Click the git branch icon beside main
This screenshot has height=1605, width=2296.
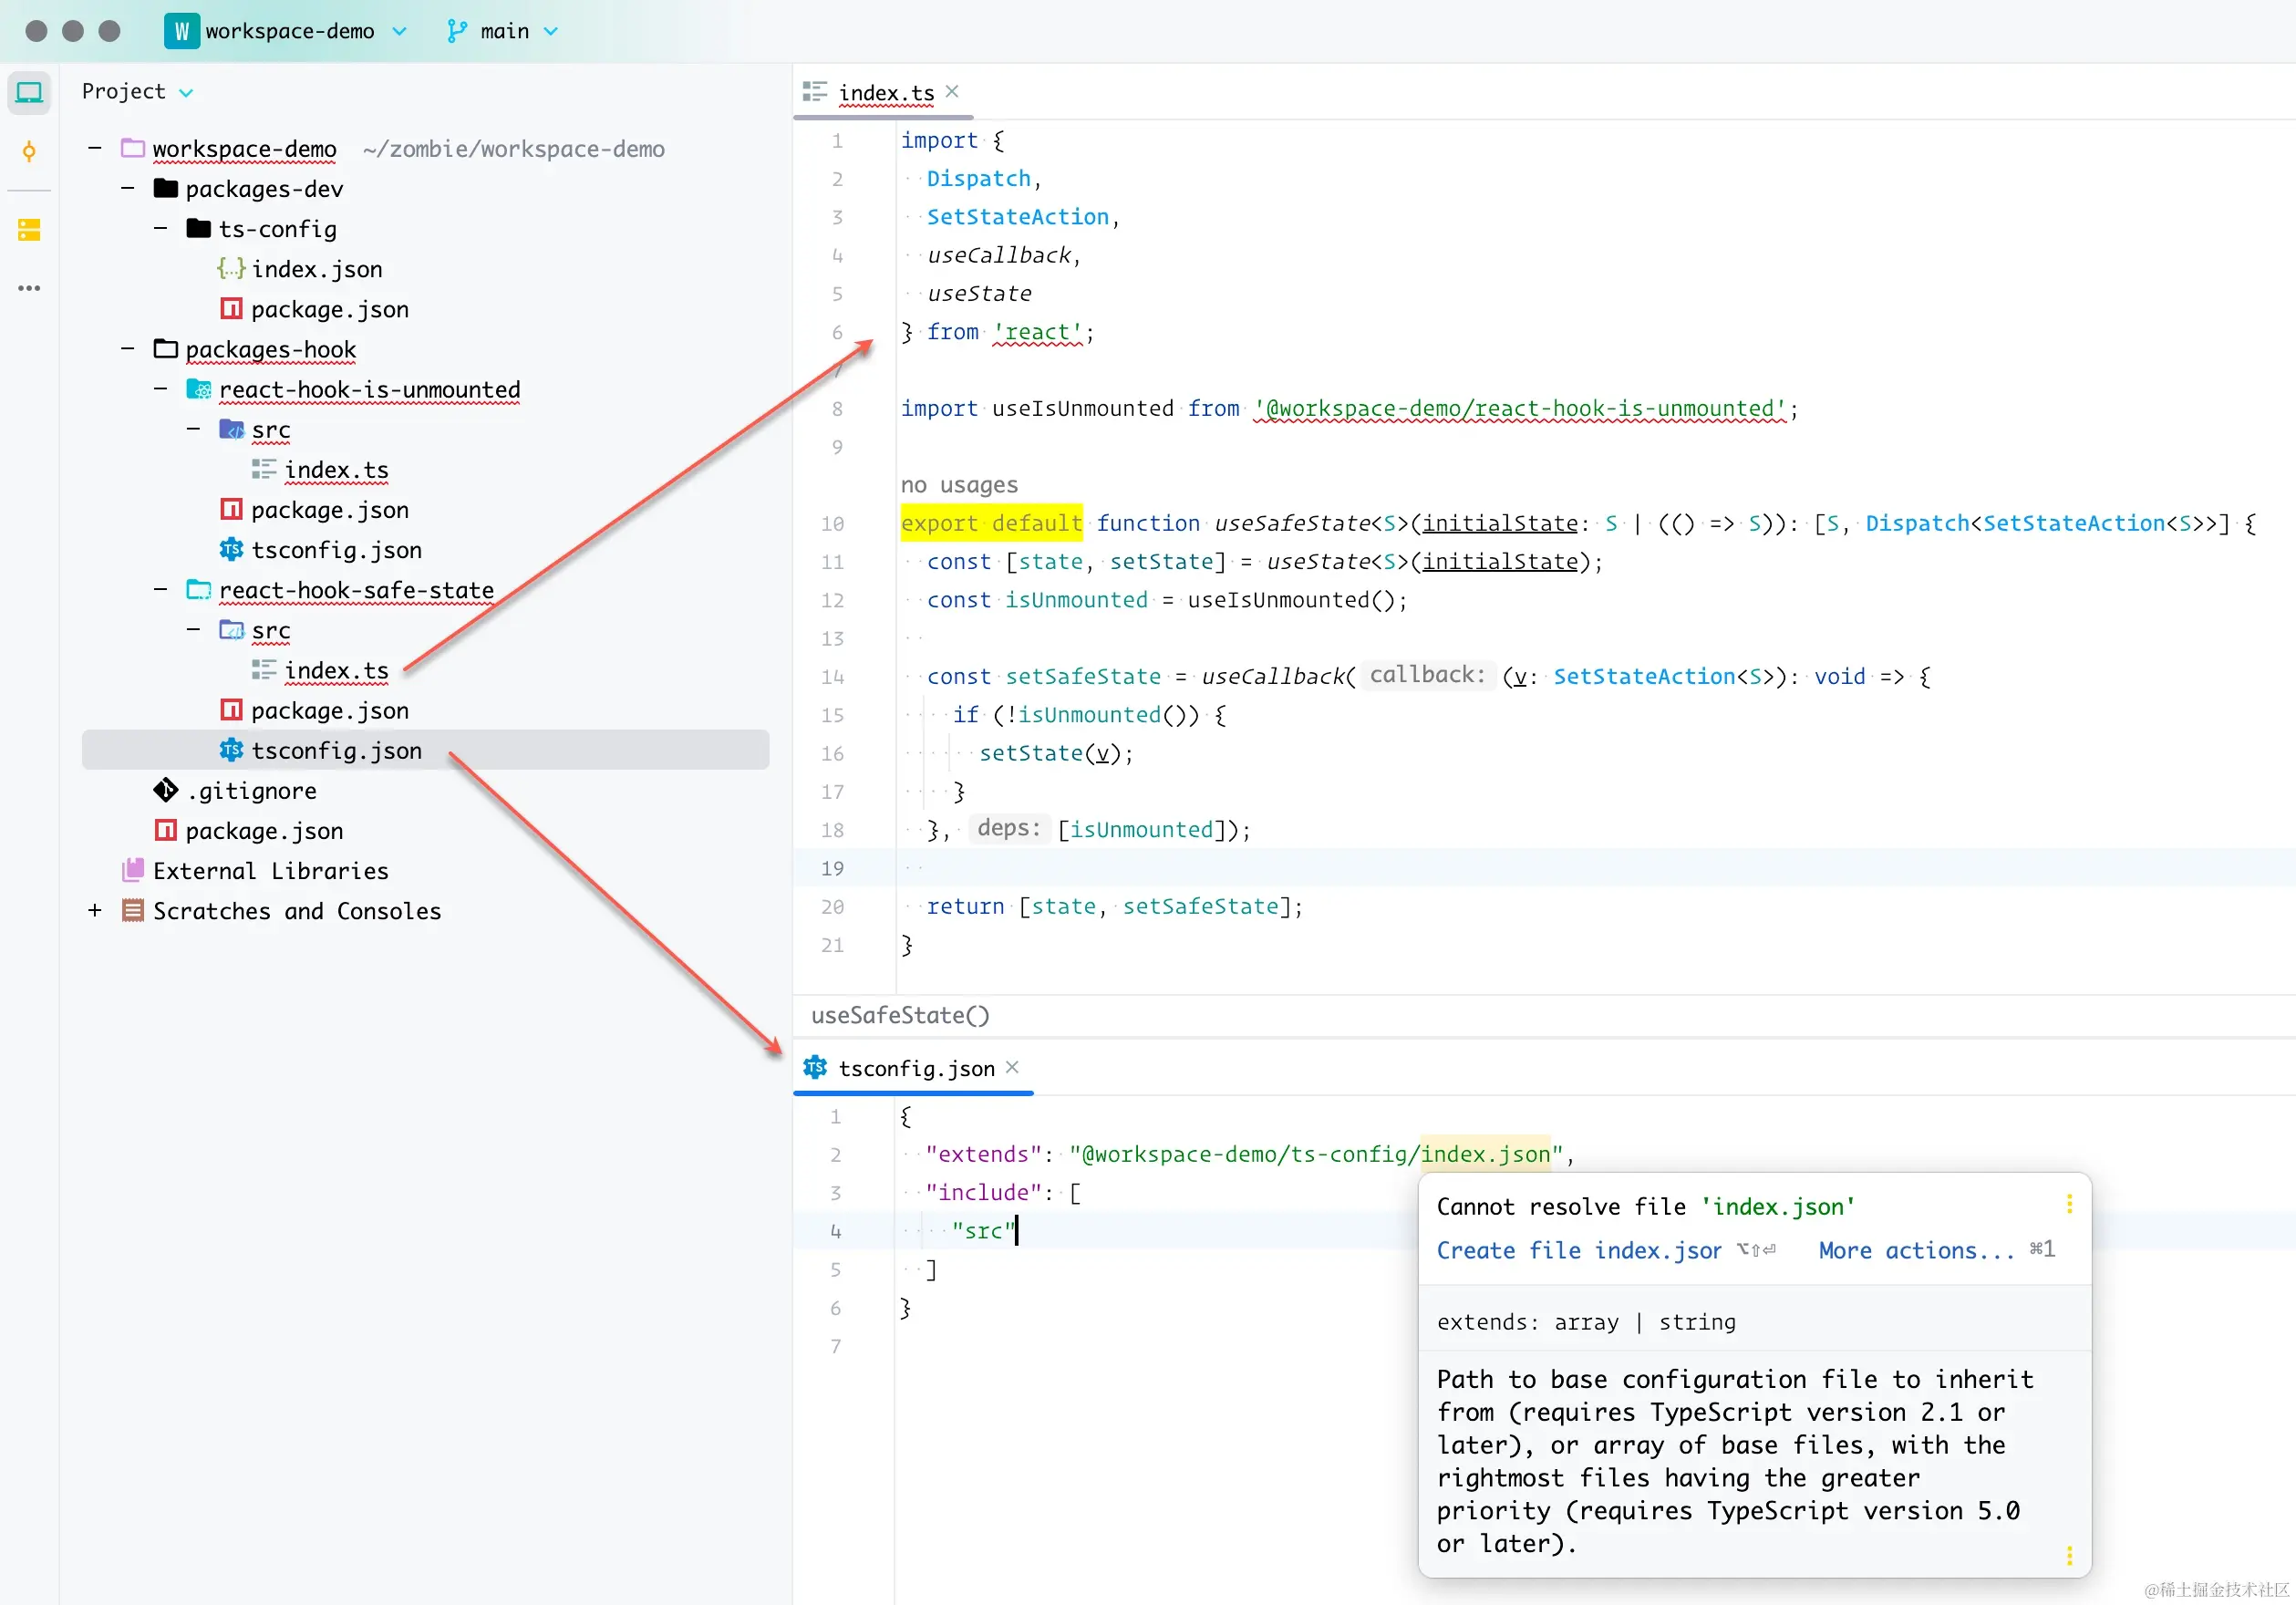458,31
